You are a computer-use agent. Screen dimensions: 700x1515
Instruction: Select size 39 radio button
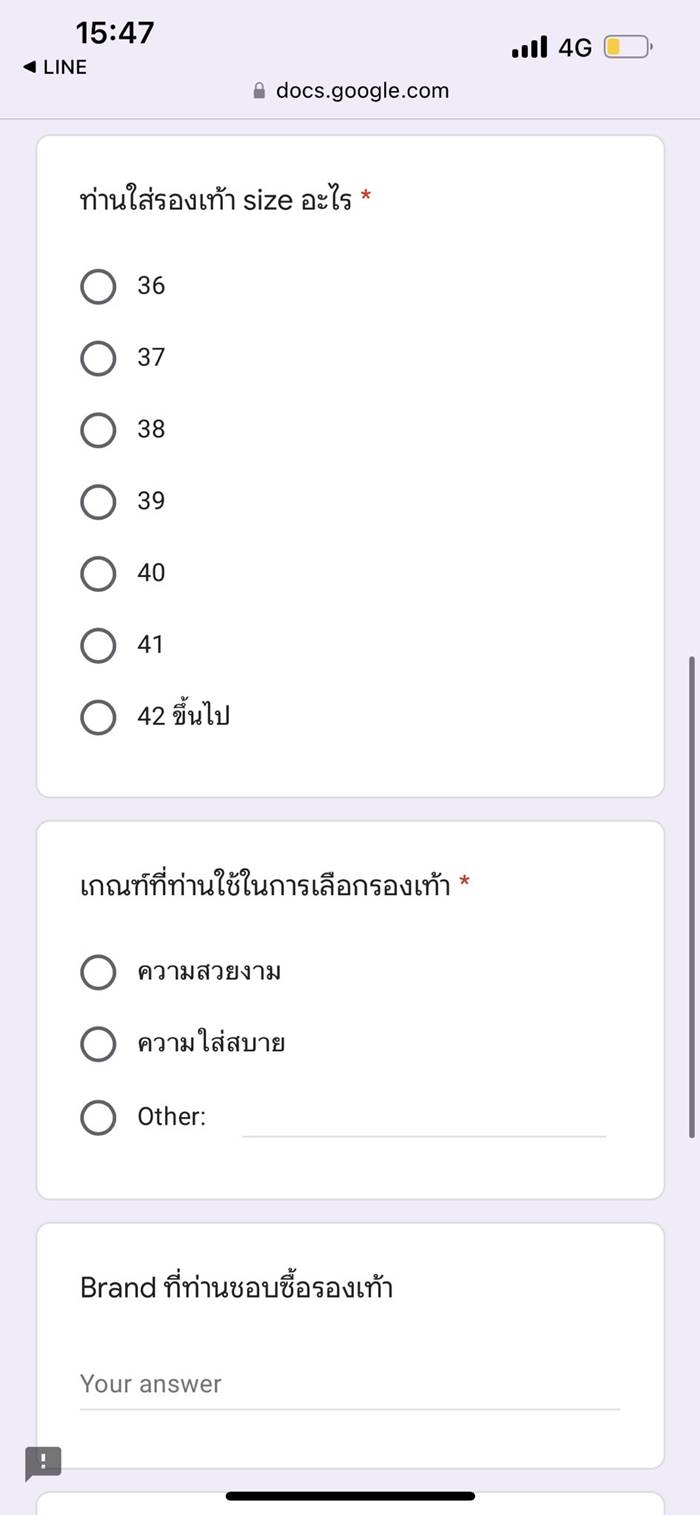[97, 501]
